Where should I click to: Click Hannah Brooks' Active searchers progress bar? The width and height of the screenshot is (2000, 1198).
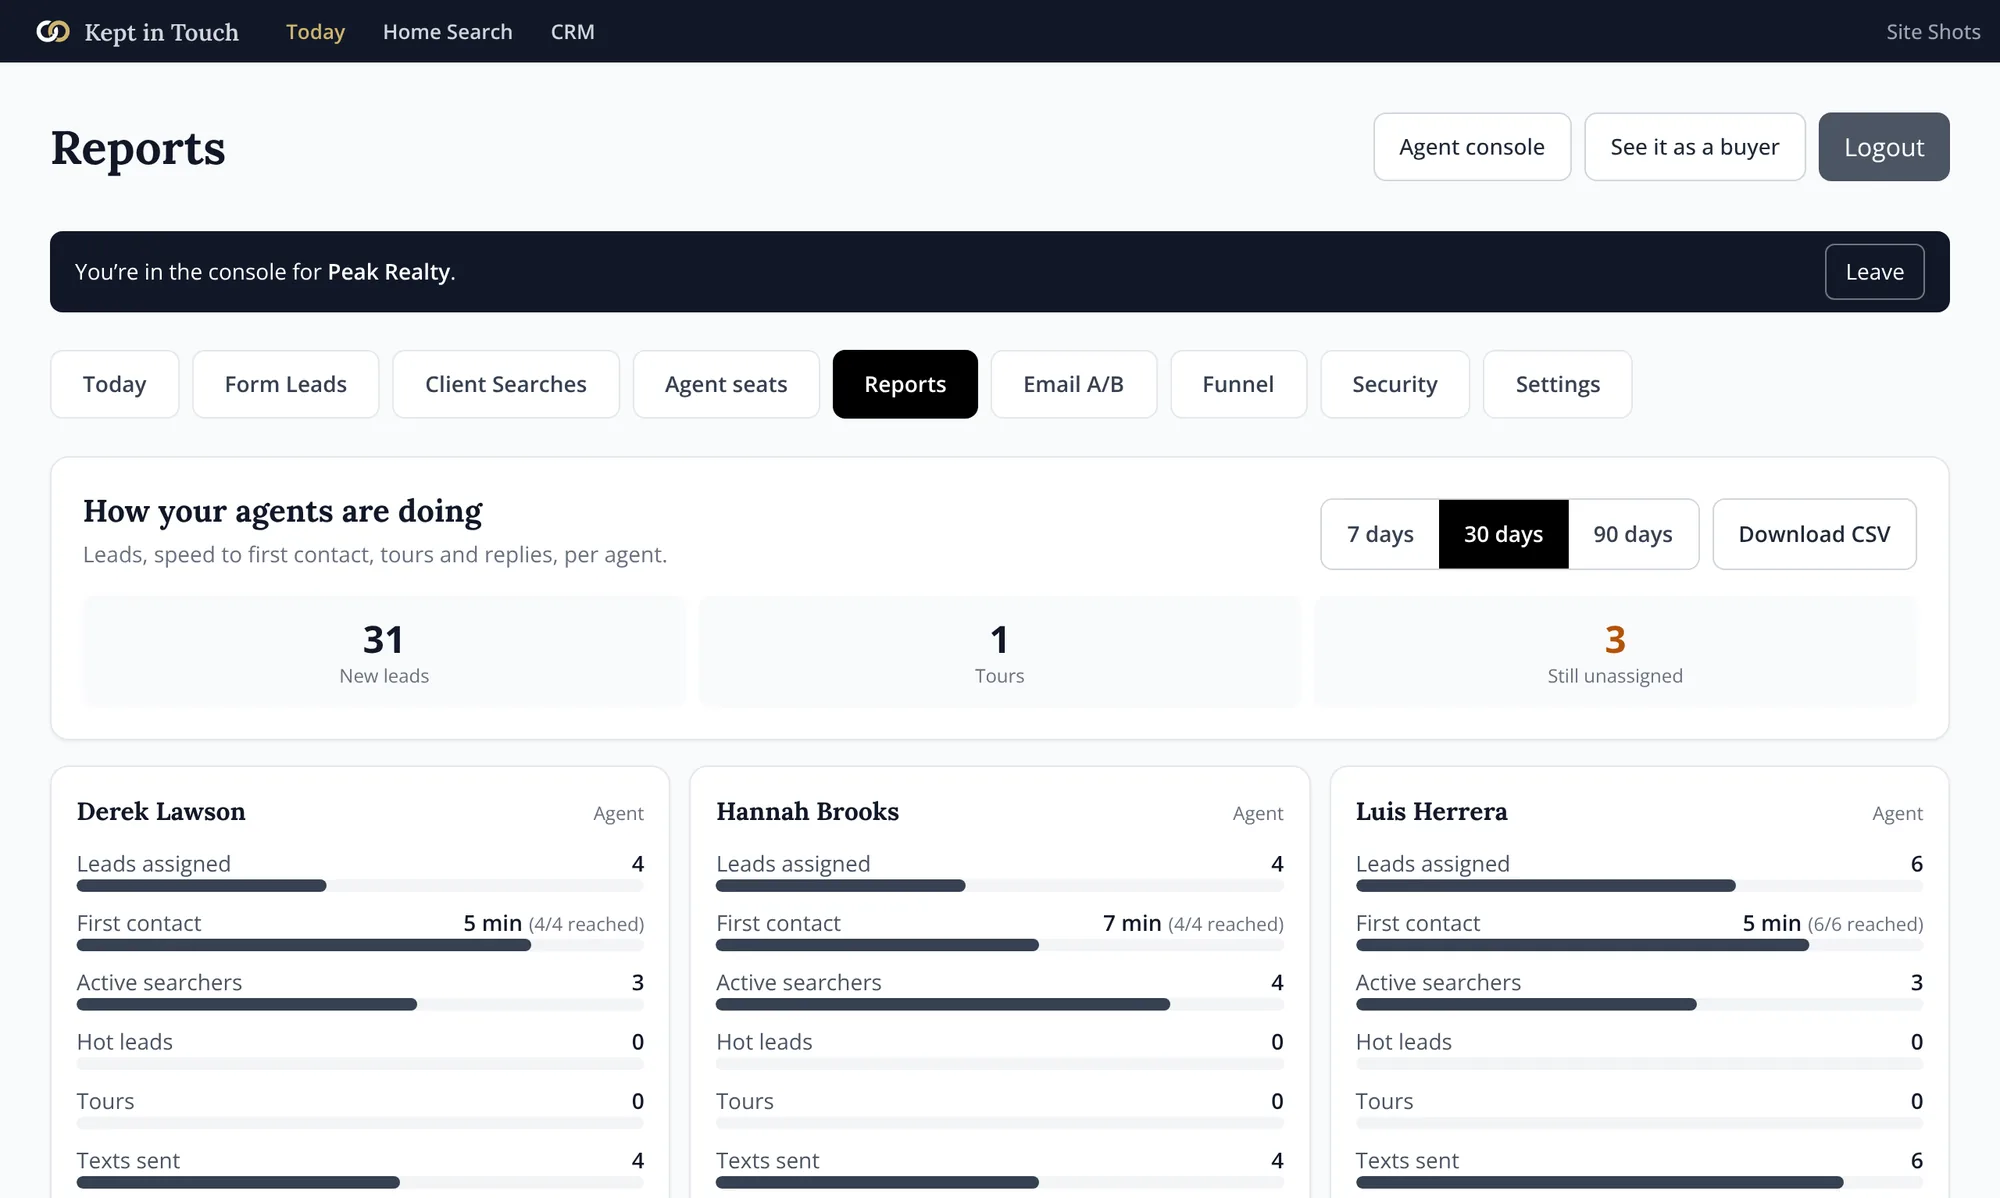tap(1000, 1004)
